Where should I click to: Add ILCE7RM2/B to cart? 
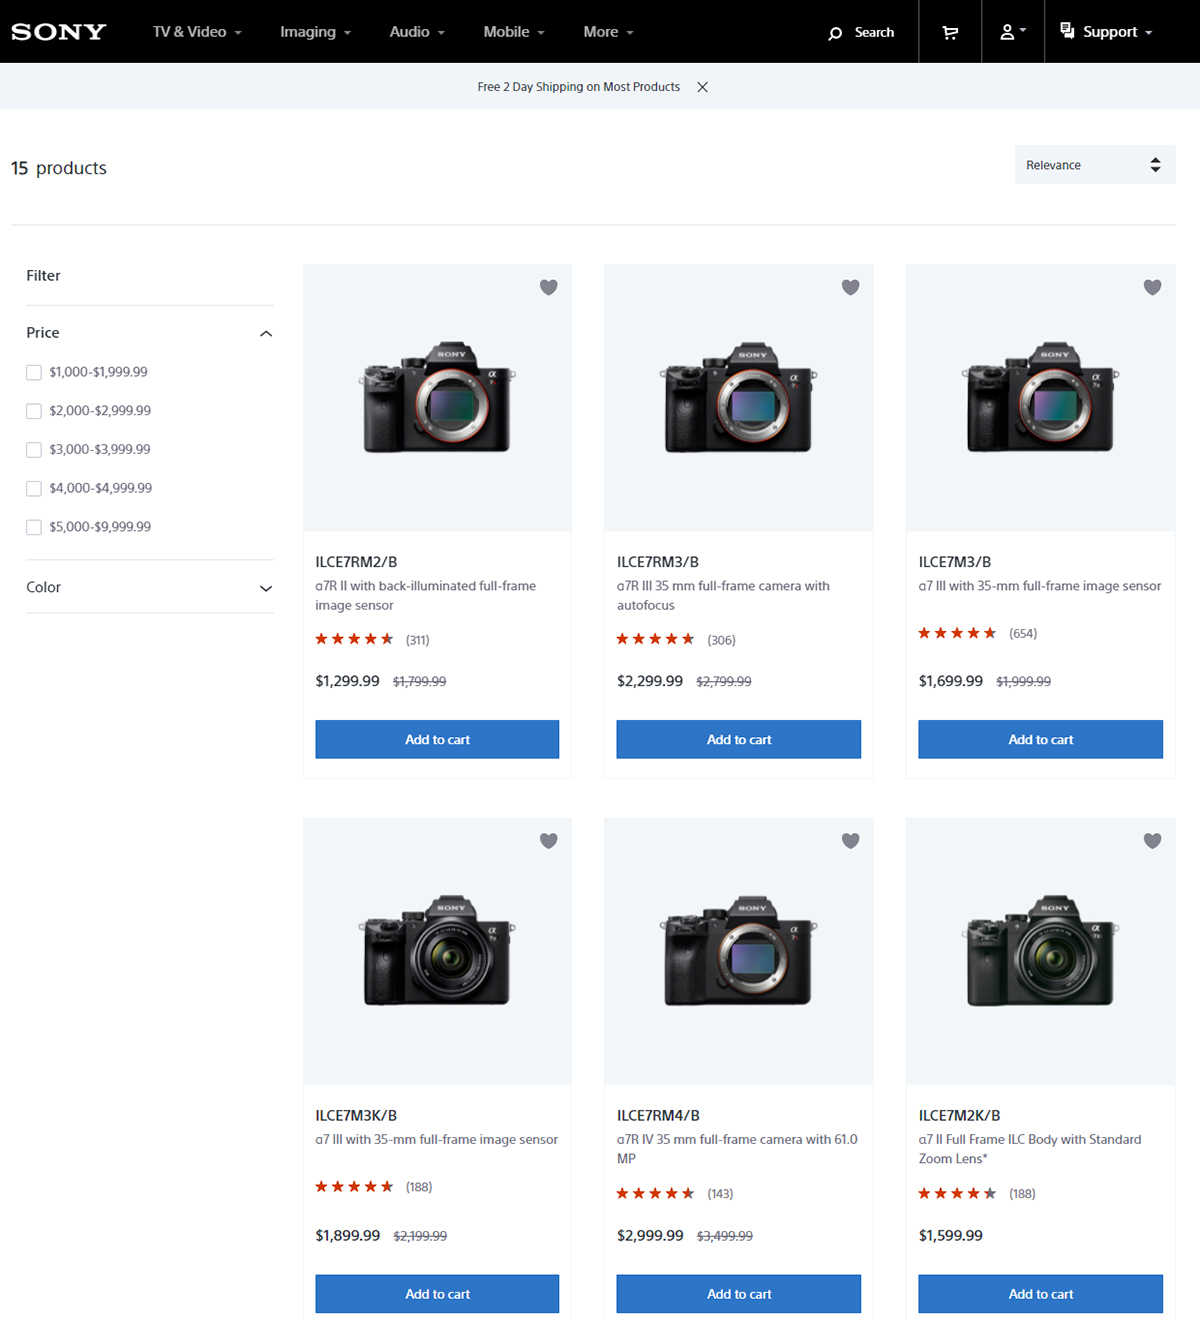tap(437, 740)
